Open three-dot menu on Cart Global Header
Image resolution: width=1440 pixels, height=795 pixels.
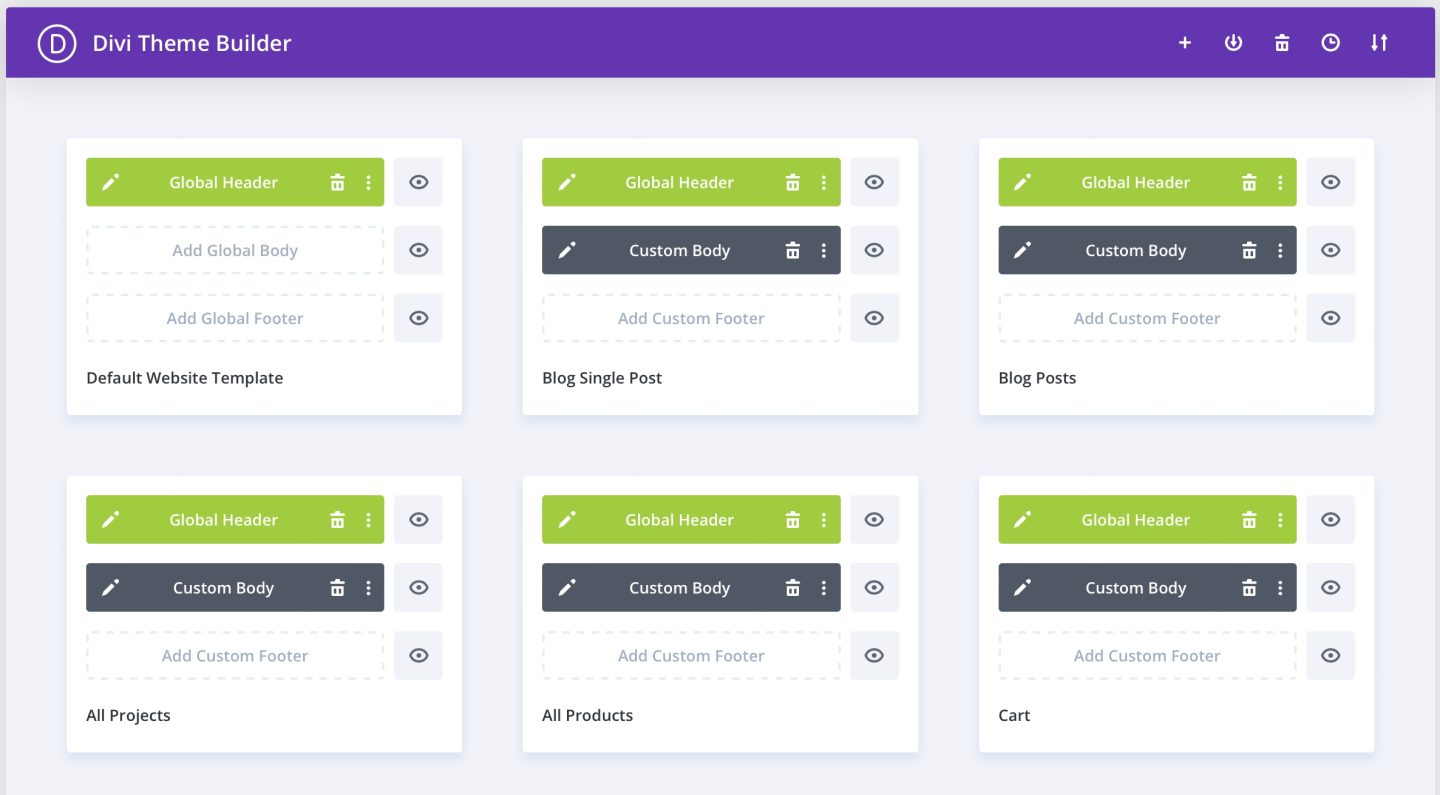point(1280,520)
